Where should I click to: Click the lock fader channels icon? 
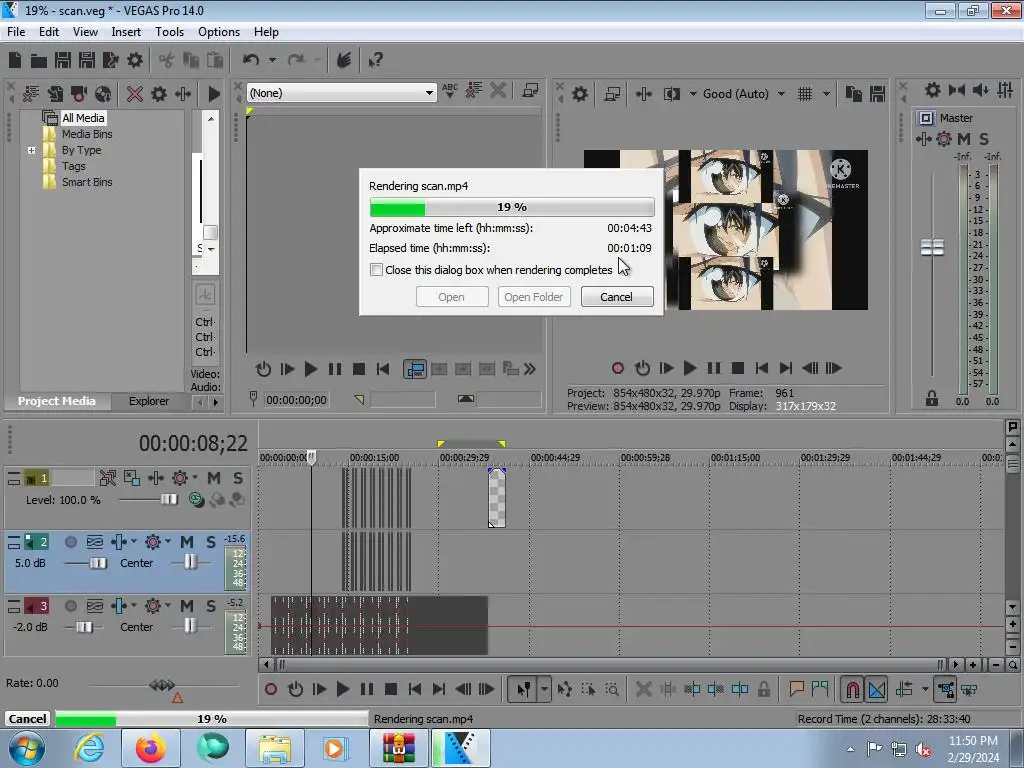pos(931,398)
